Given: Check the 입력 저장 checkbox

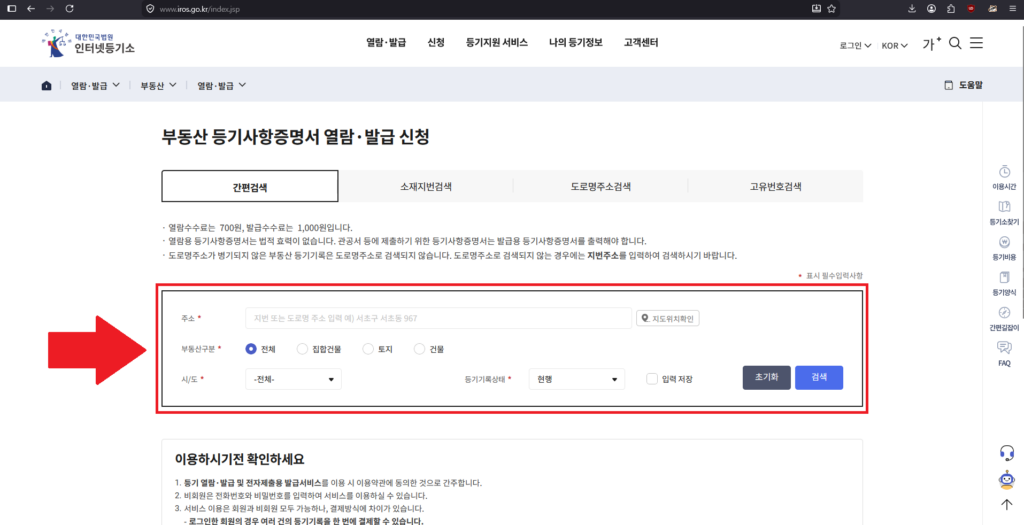Looking at the screenshot, I should tap(652, 379).
